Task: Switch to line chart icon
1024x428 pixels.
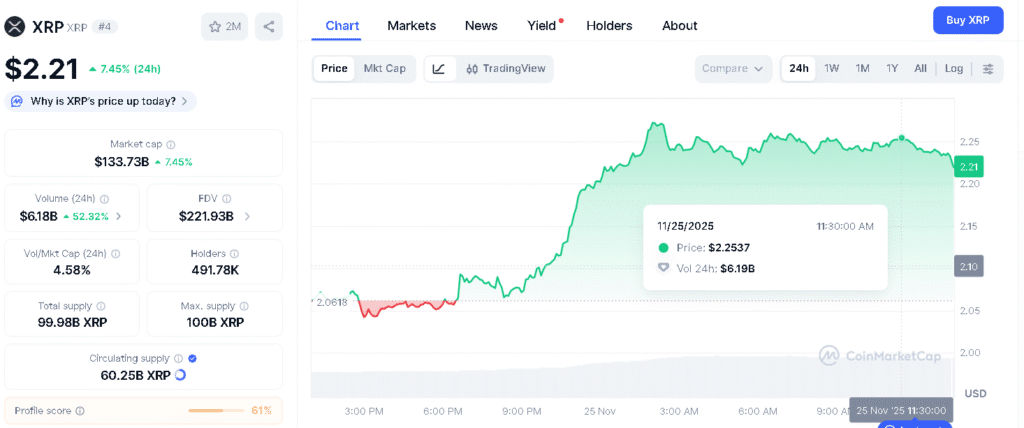Action: tap(439, 69)
